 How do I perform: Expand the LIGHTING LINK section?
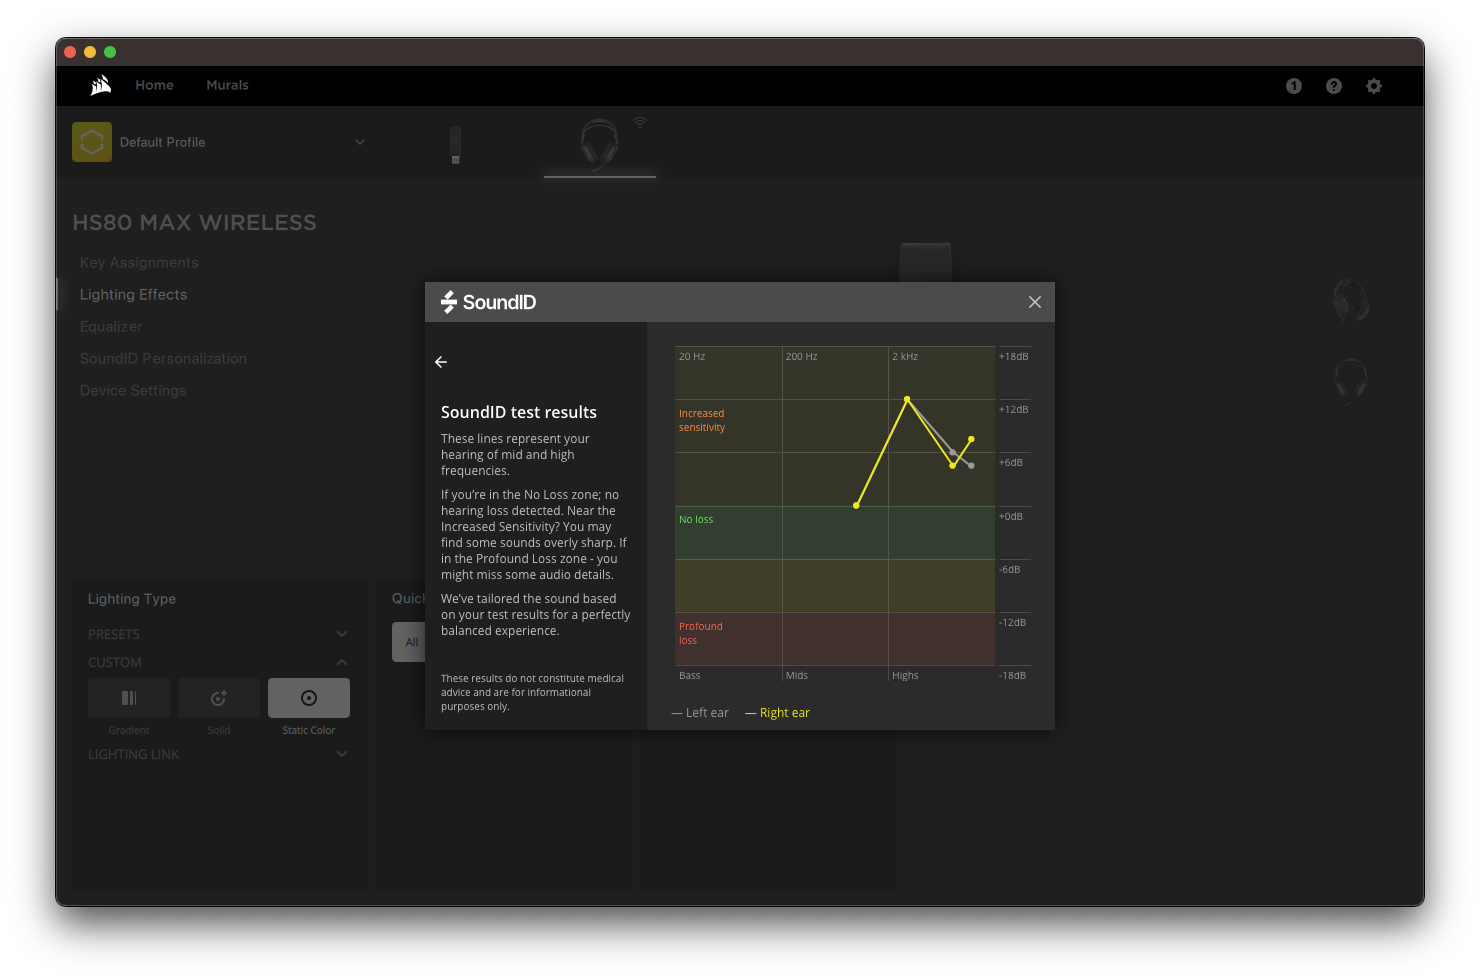[x=342, y=754]
